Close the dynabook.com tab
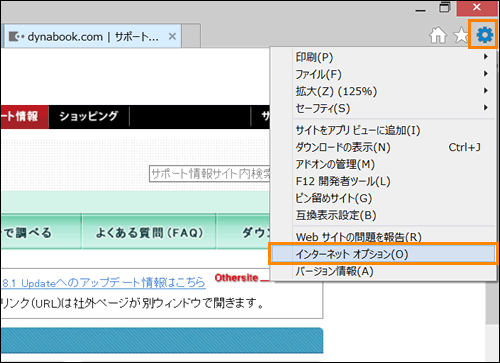The width and height of the screenshot is (500, 363). pyautogui.click(x=172, y=36)
